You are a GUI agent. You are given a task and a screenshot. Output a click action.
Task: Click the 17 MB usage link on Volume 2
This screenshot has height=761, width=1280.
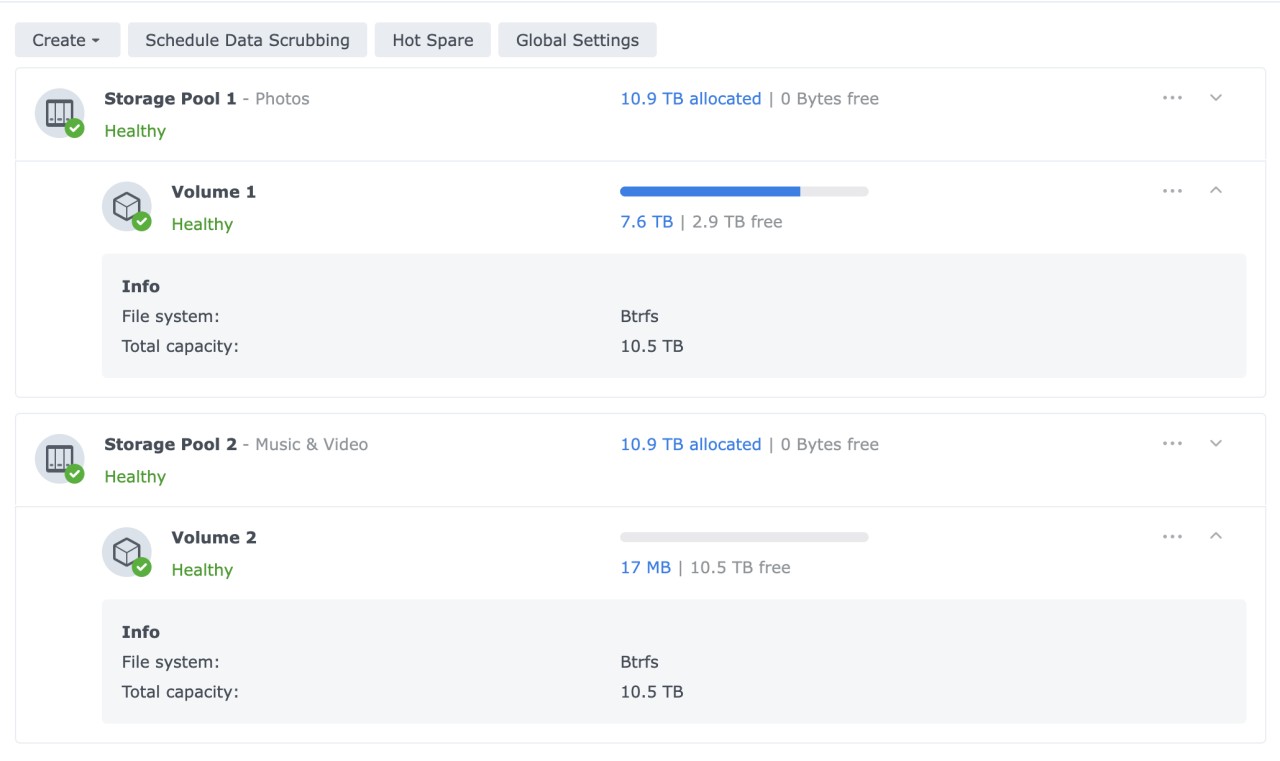tap(645, 567)
